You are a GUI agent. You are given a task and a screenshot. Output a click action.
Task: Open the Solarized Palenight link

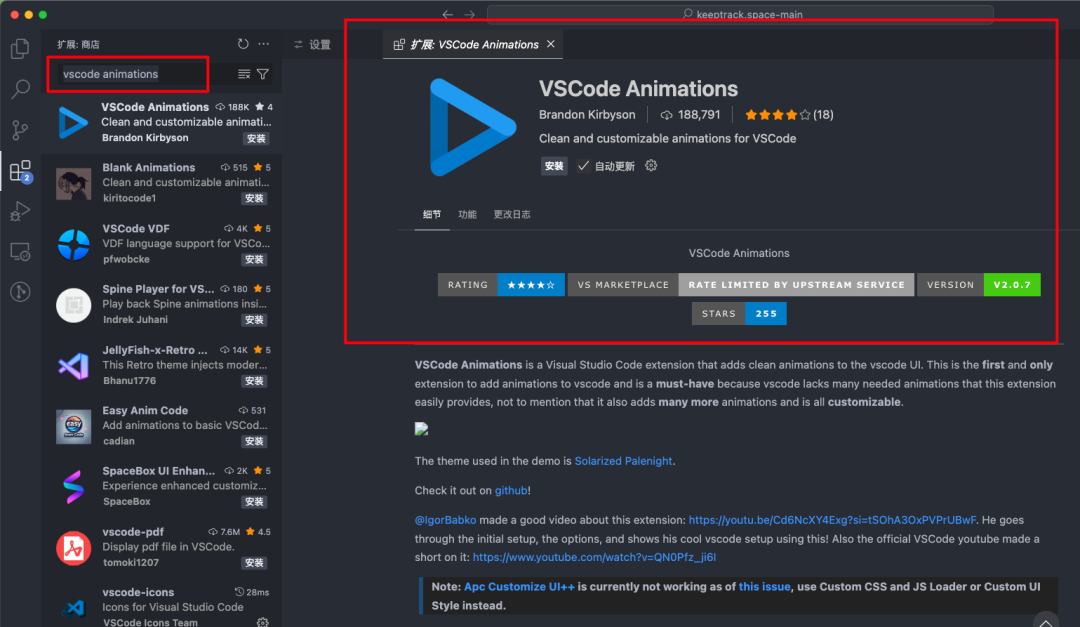click(623, 461)
